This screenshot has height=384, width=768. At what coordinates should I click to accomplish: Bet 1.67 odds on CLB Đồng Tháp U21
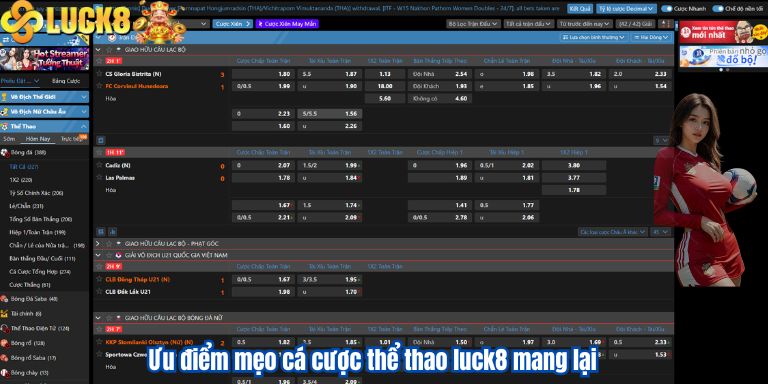tap(264, 279)
